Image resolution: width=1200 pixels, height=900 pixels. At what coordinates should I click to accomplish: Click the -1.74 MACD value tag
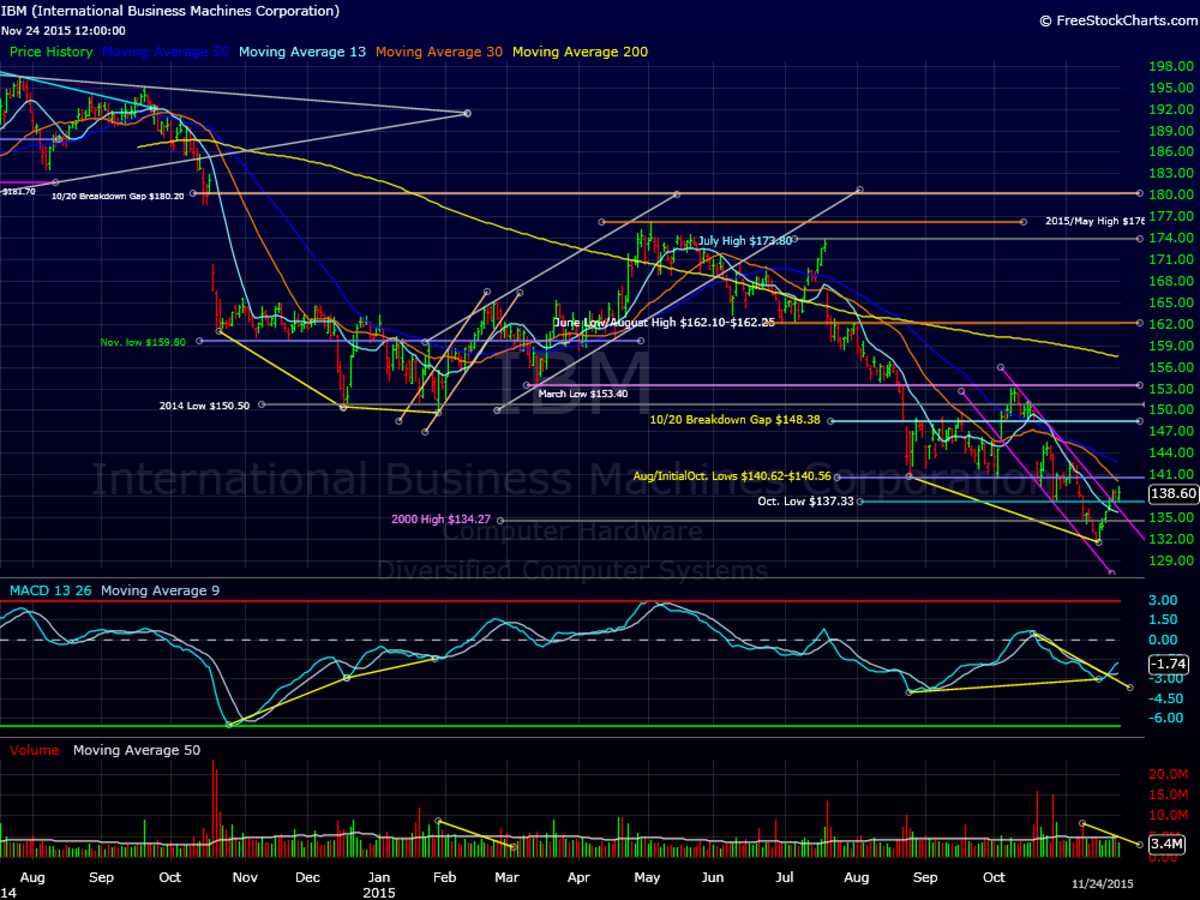pyautogui.click(x=1168, y=664)
